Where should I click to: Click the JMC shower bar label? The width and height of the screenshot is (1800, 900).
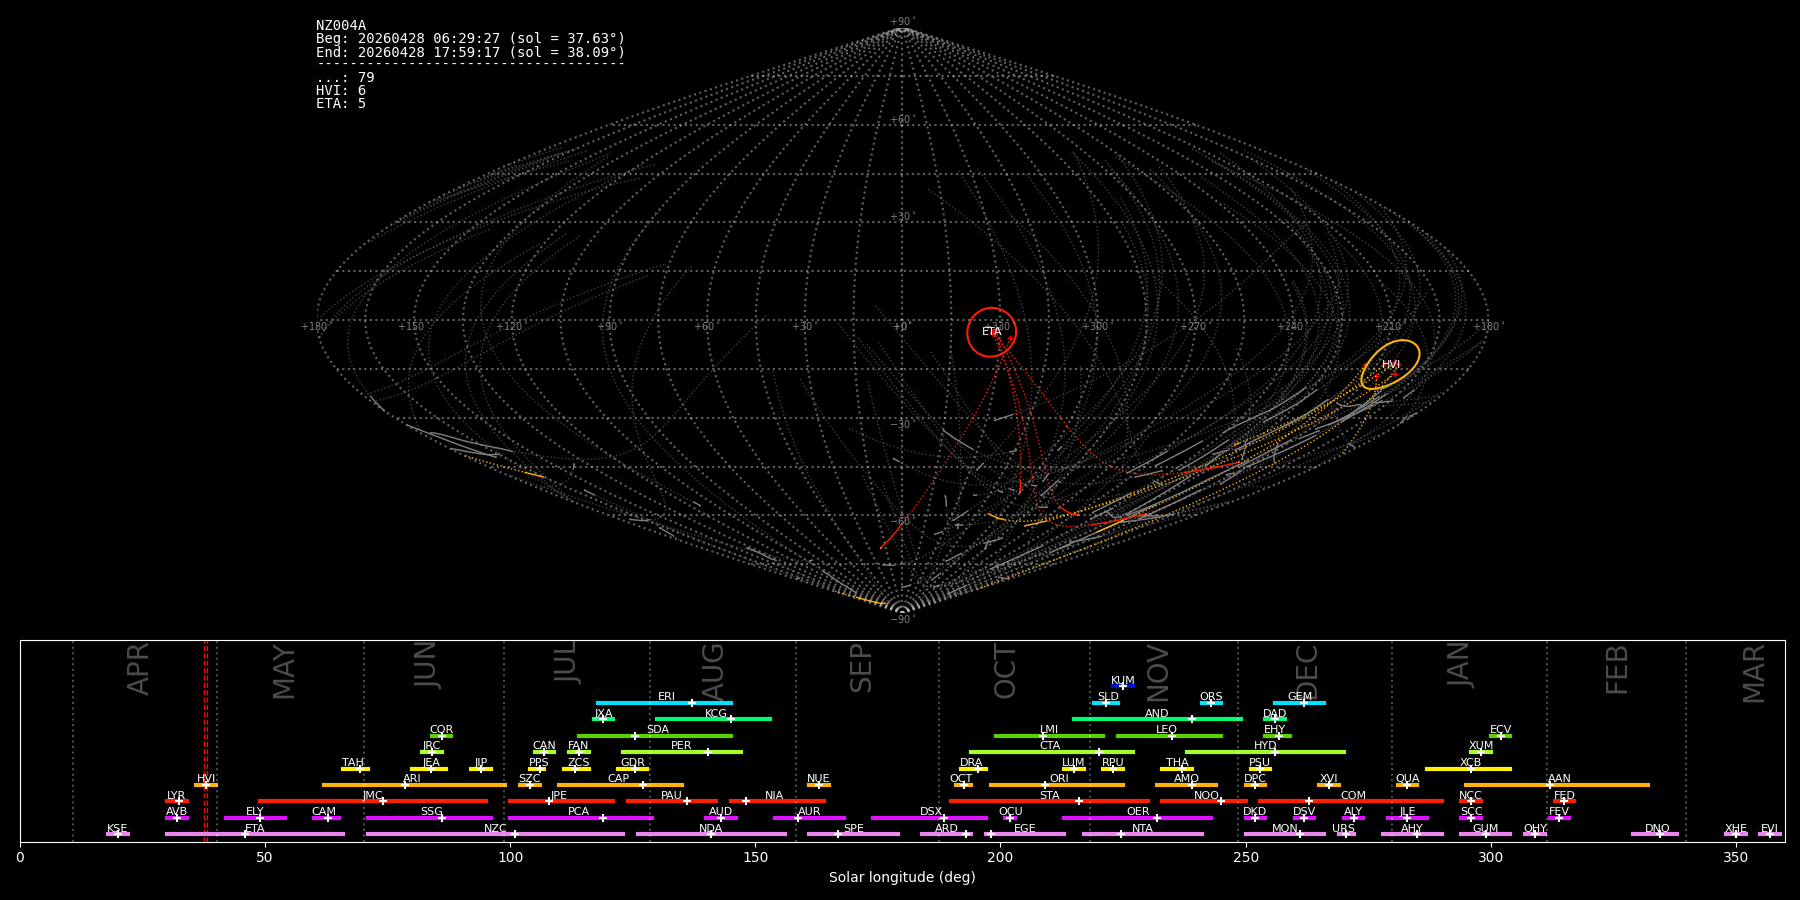pos(372,796)
